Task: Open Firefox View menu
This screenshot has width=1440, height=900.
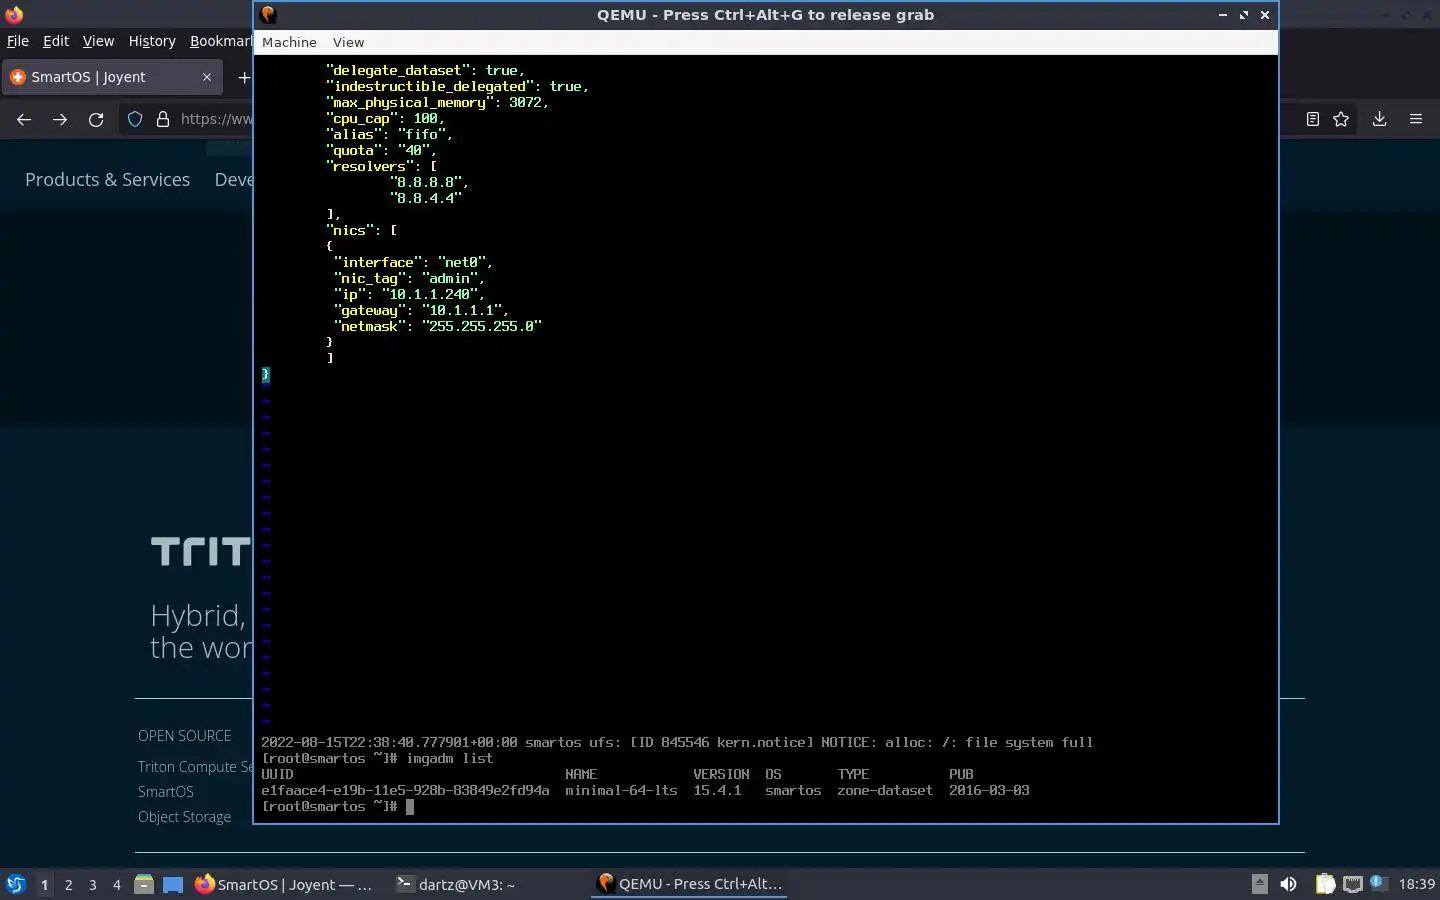Action: click(x=98, y=41)
